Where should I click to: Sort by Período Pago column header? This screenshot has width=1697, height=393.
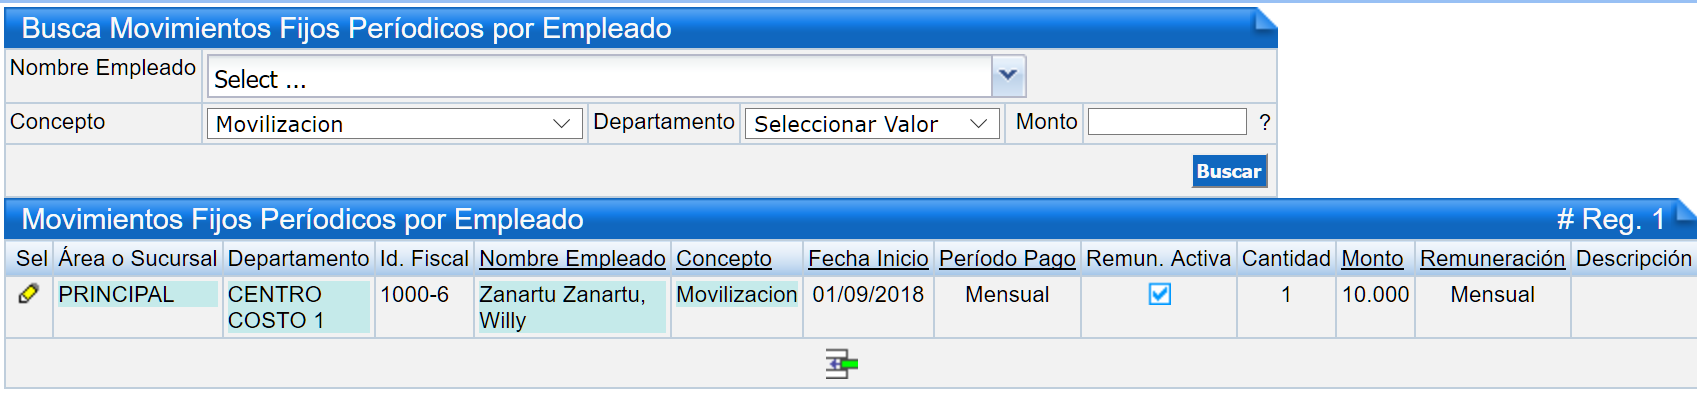(x=1007, y=258)
